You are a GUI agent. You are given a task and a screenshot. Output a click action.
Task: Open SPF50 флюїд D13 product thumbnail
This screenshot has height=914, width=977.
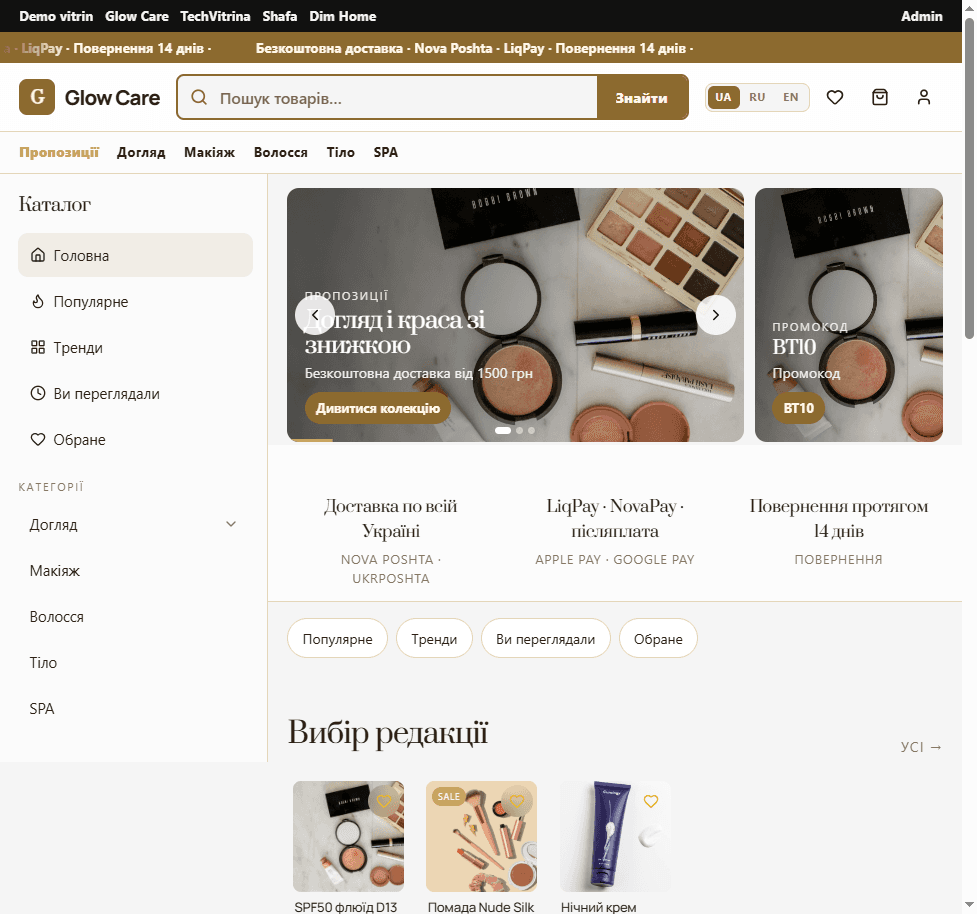pyautogui.click(x=348, y=837)
